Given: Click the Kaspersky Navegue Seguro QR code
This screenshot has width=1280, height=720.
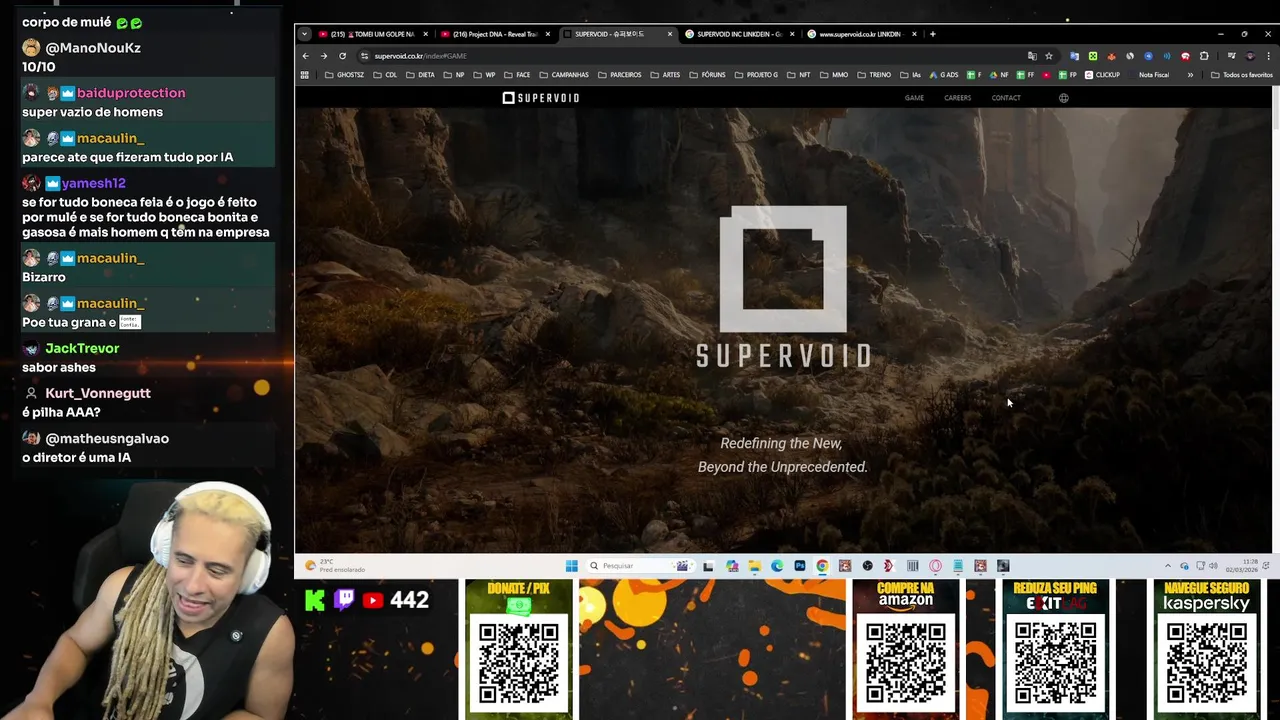Looking at the screenshot, I should (x=1207, y=662).
